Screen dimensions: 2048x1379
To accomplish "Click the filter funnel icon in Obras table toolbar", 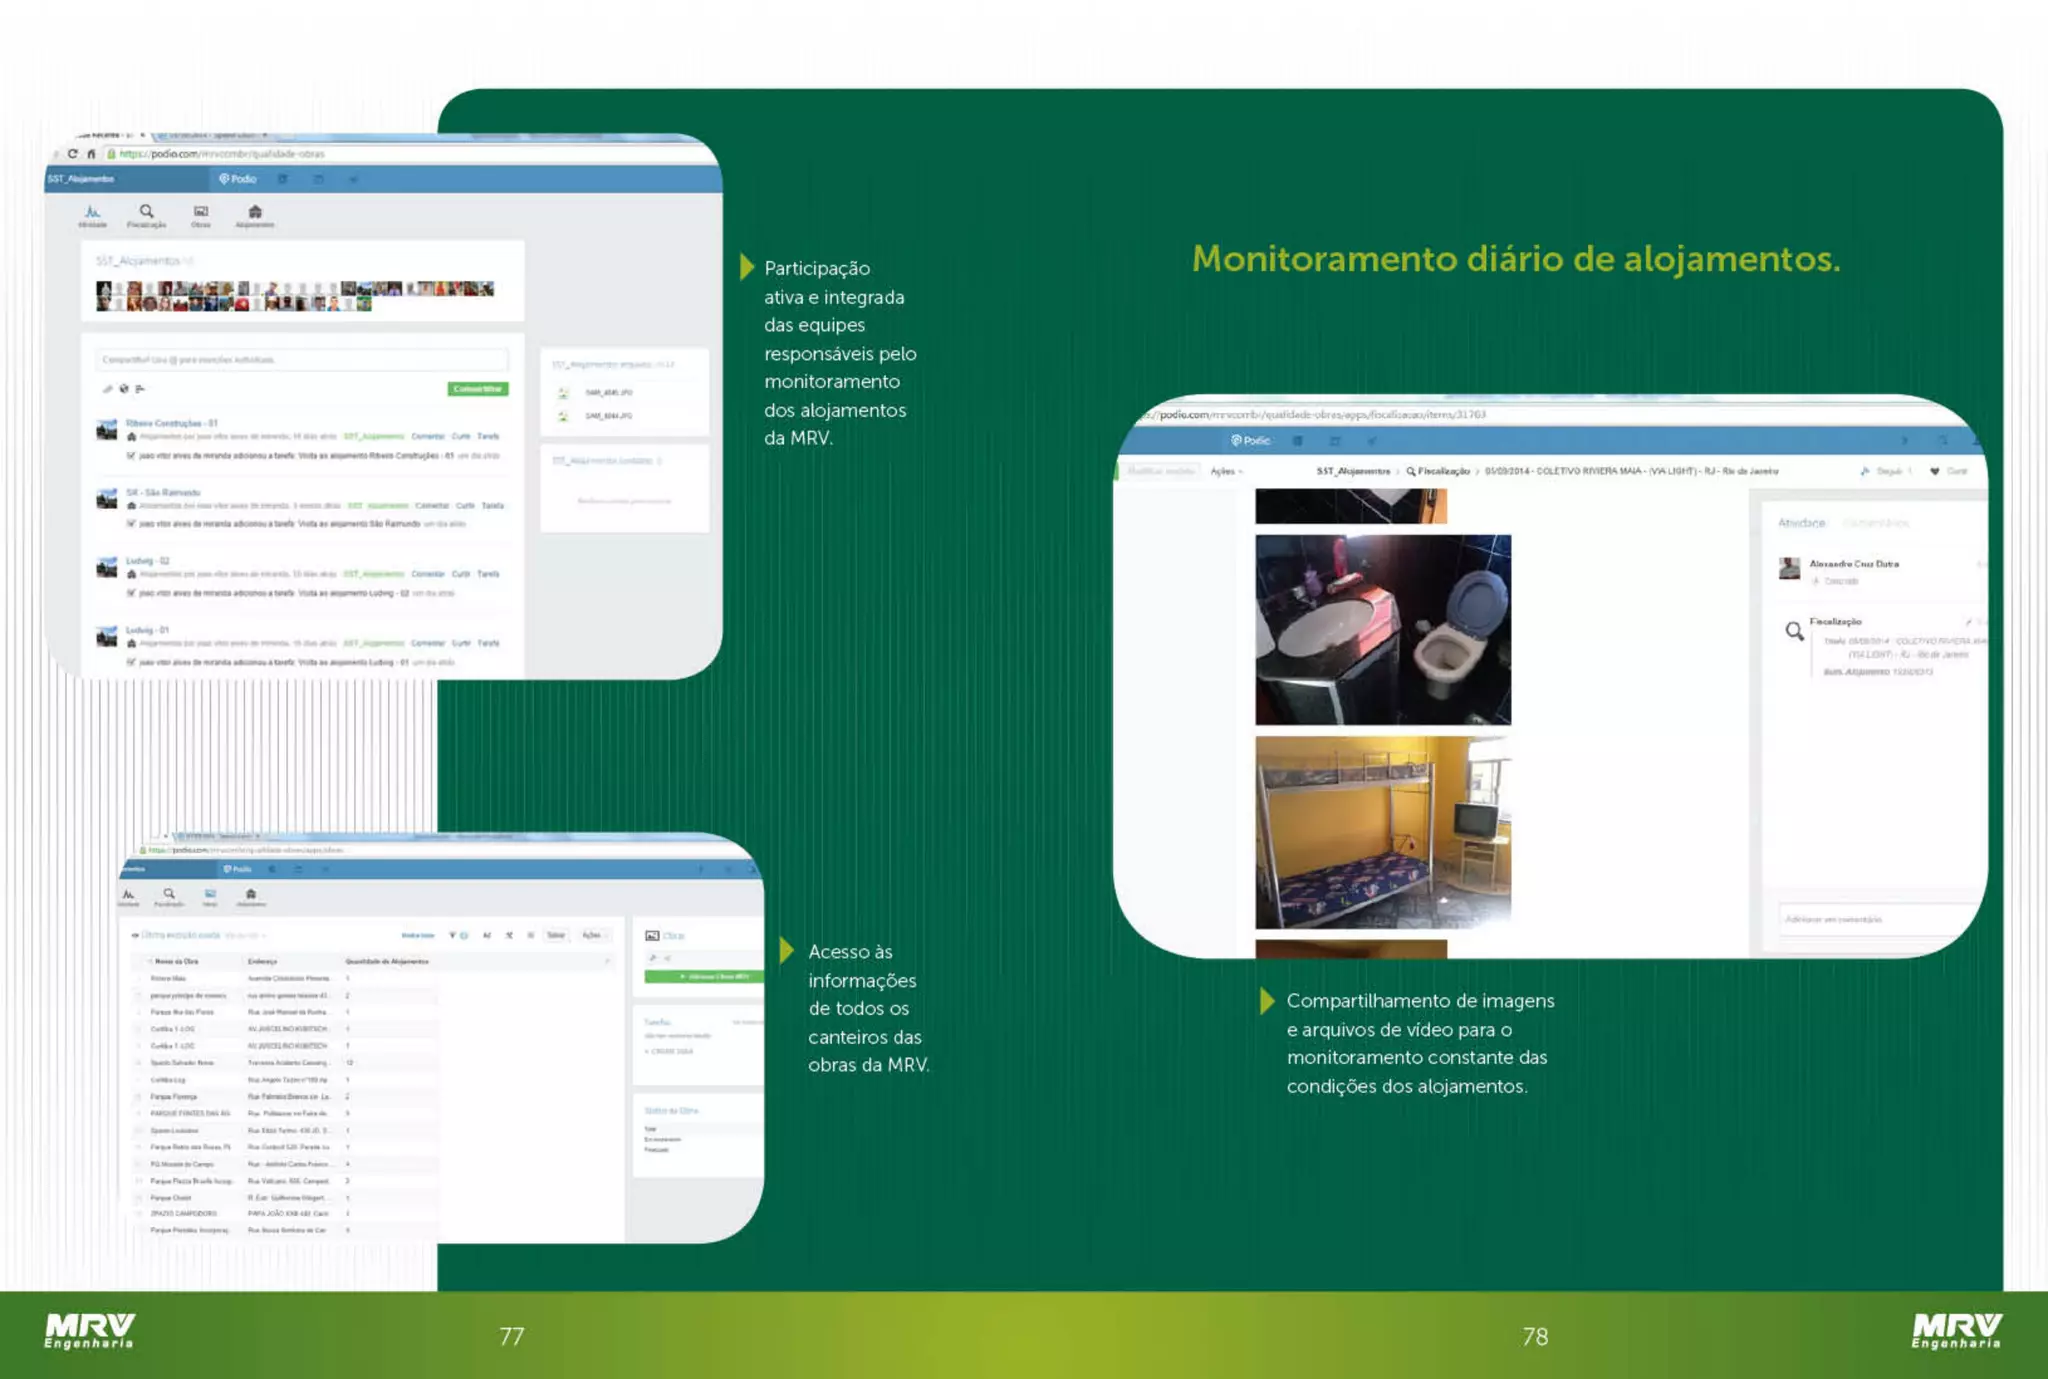I will click(453, 935).
